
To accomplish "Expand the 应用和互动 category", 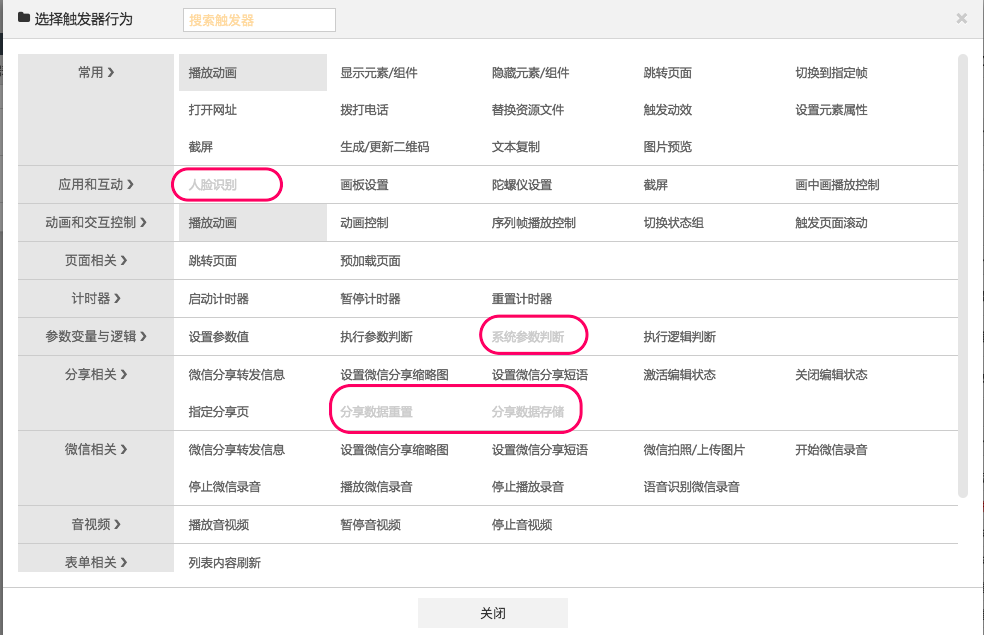I will click(x=96, y=185).
